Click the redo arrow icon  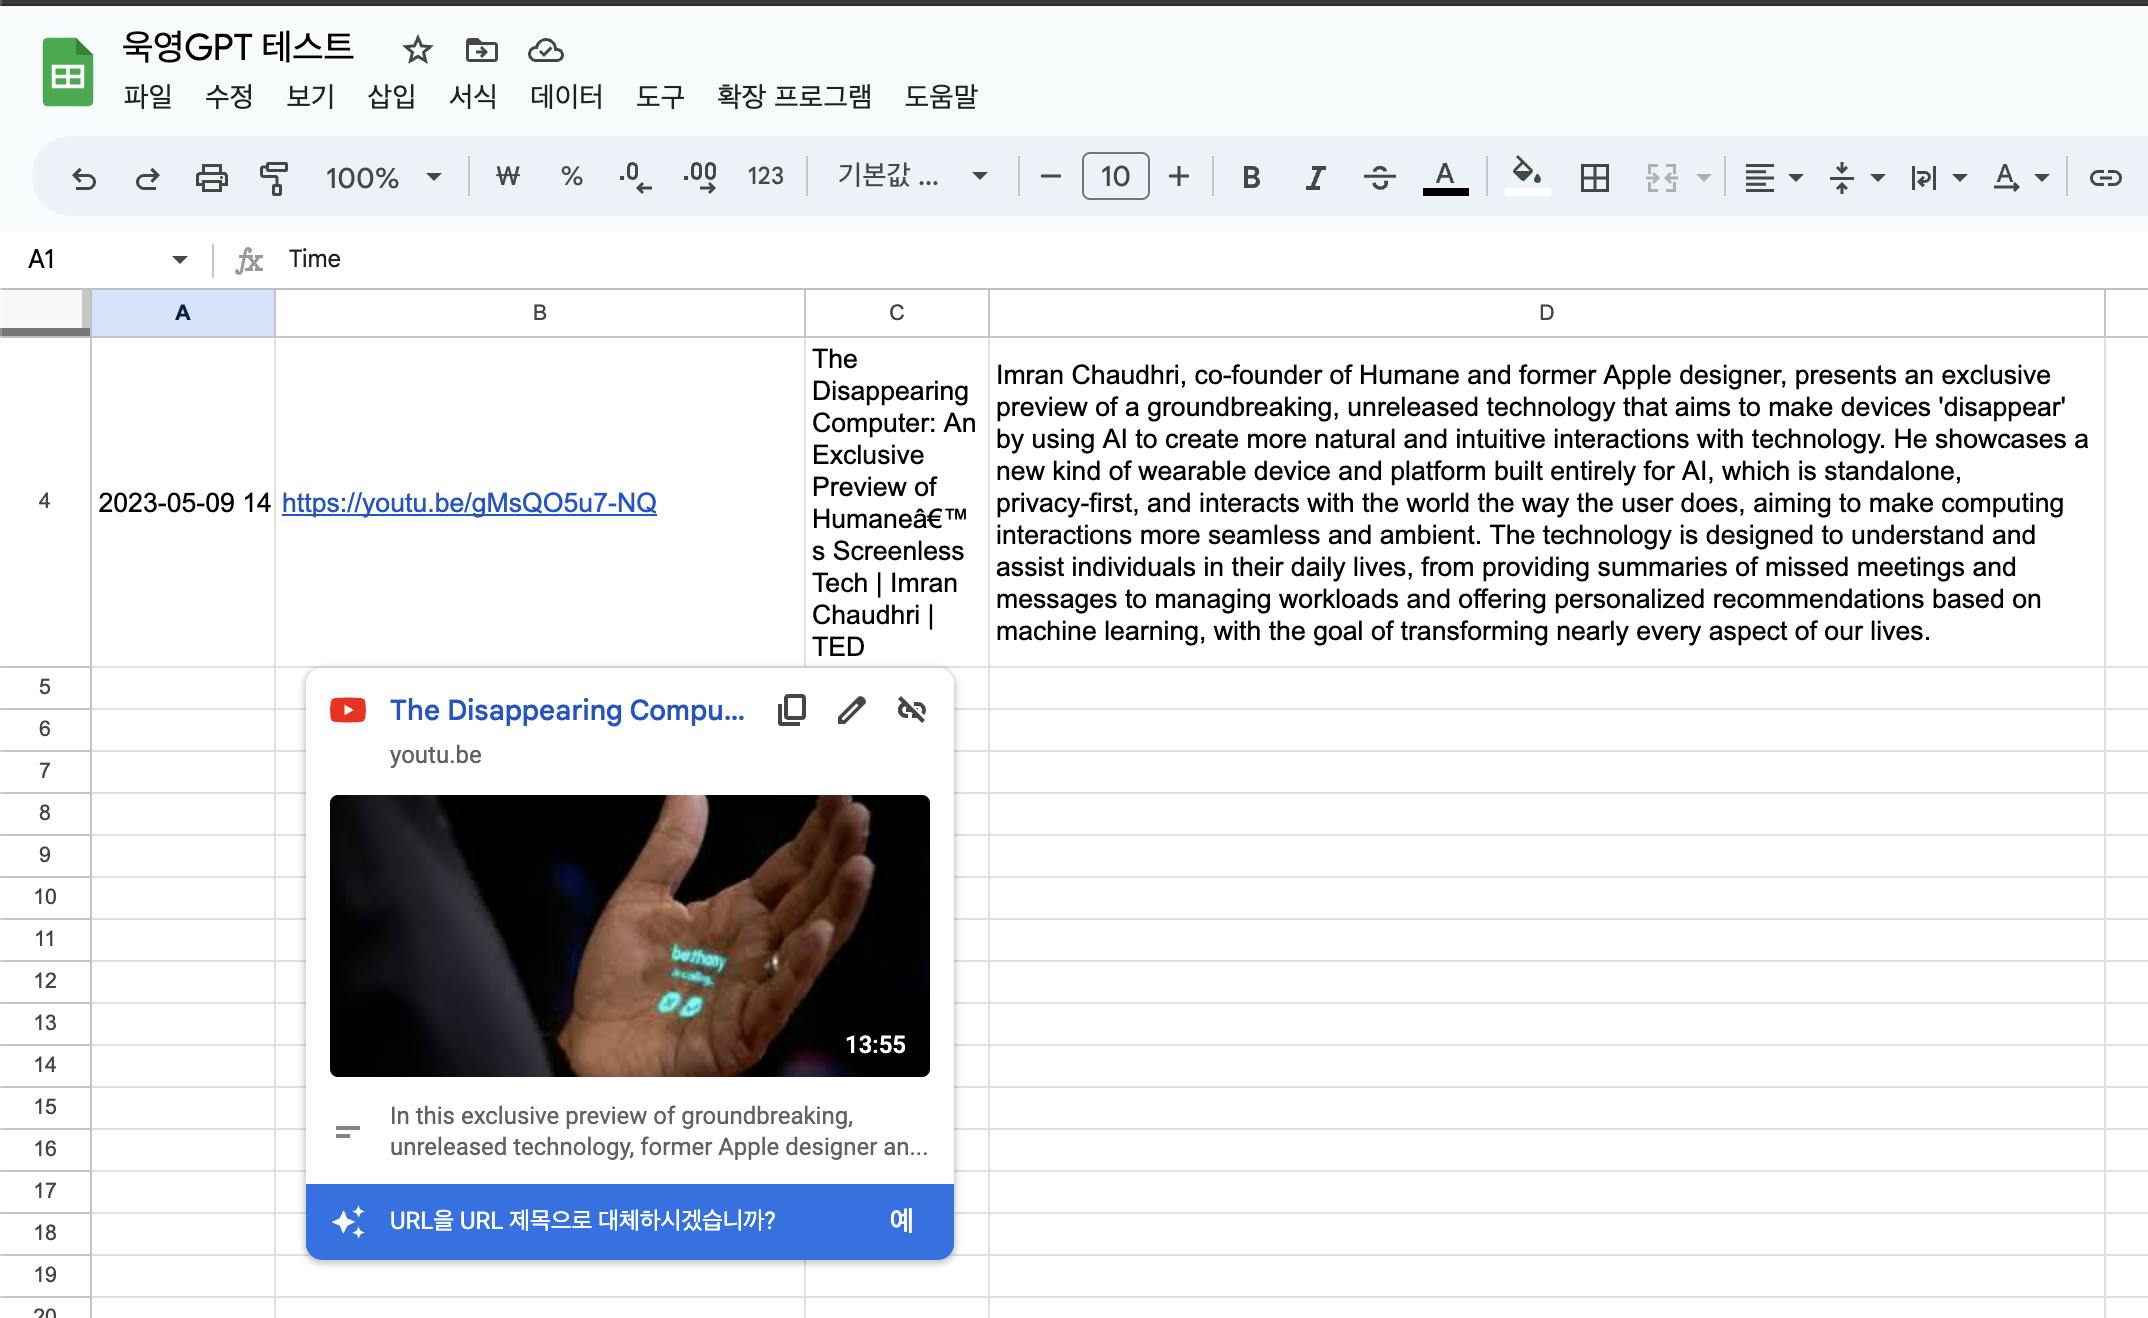[x=147, y=178]
